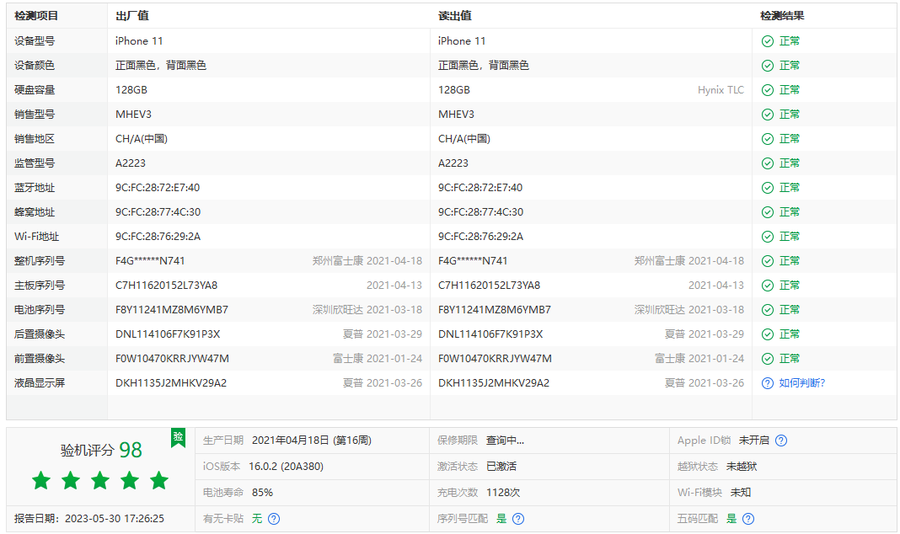Click the question icon next to 如何判断?

pos(767,383)
